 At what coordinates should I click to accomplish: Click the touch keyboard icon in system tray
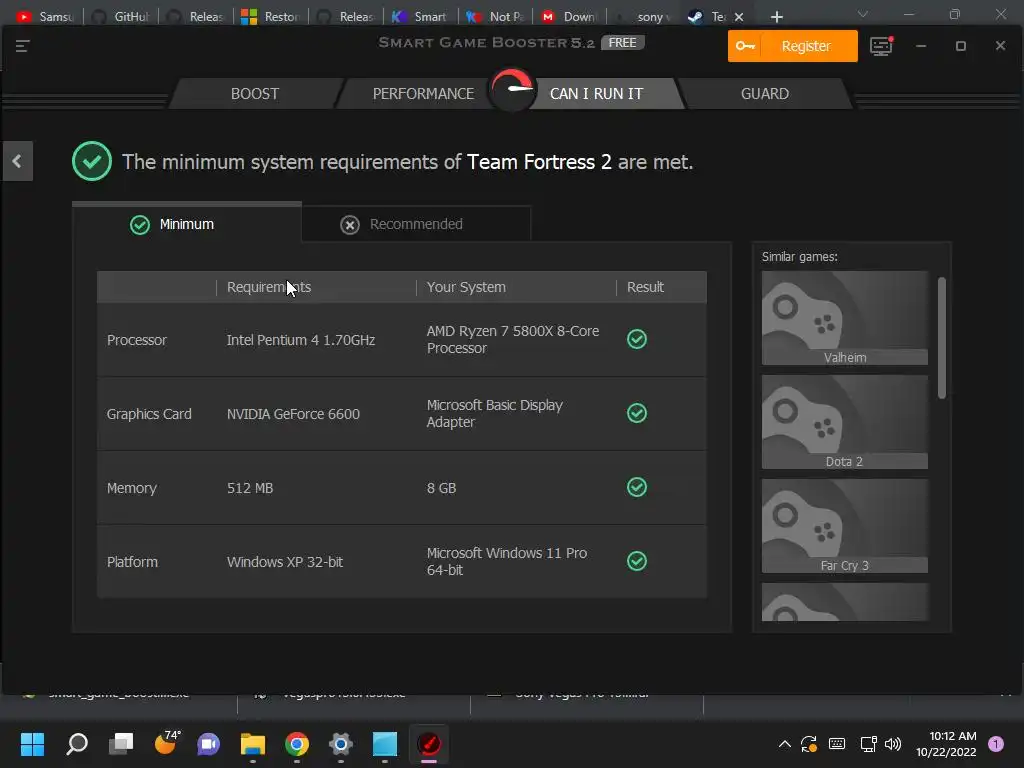click(837, 744)
